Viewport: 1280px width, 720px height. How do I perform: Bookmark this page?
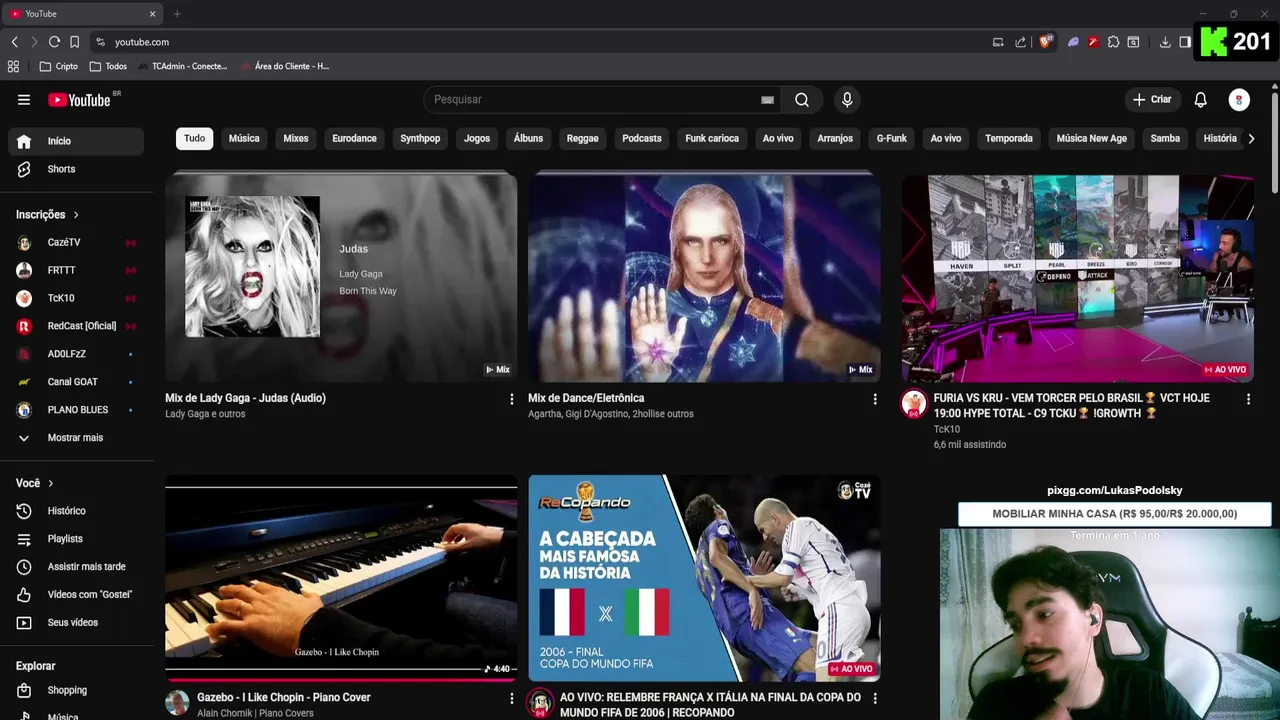[74, 42]
